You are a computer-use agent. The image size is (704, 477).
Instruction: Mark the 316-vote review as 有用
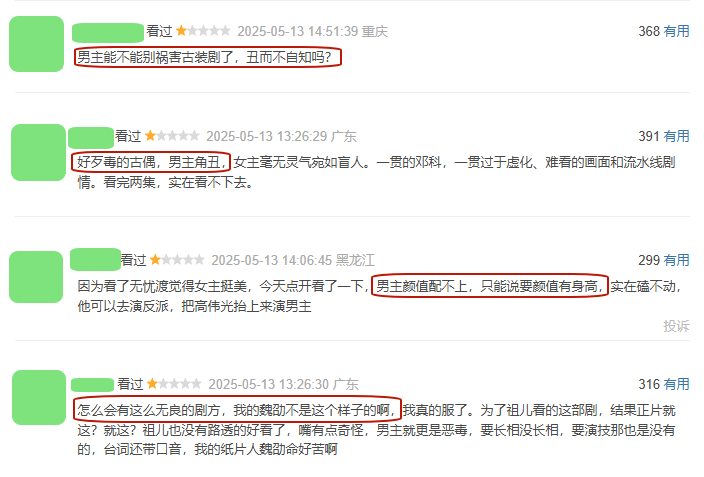coord(676,384)
